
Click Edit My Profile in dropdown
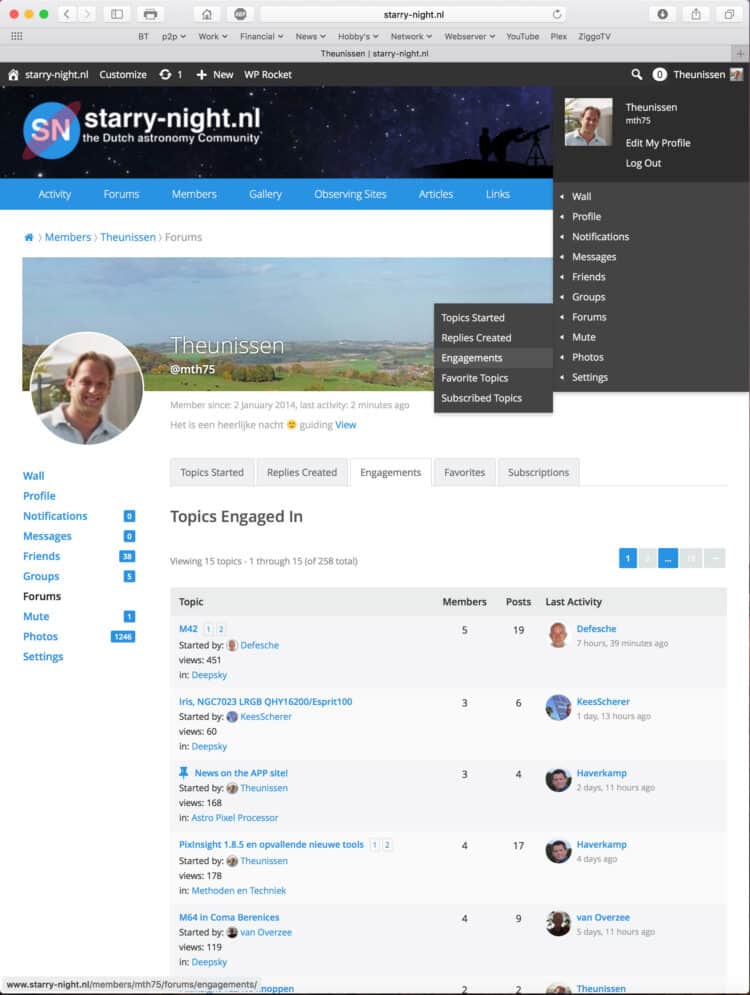[x=657, y=143]
